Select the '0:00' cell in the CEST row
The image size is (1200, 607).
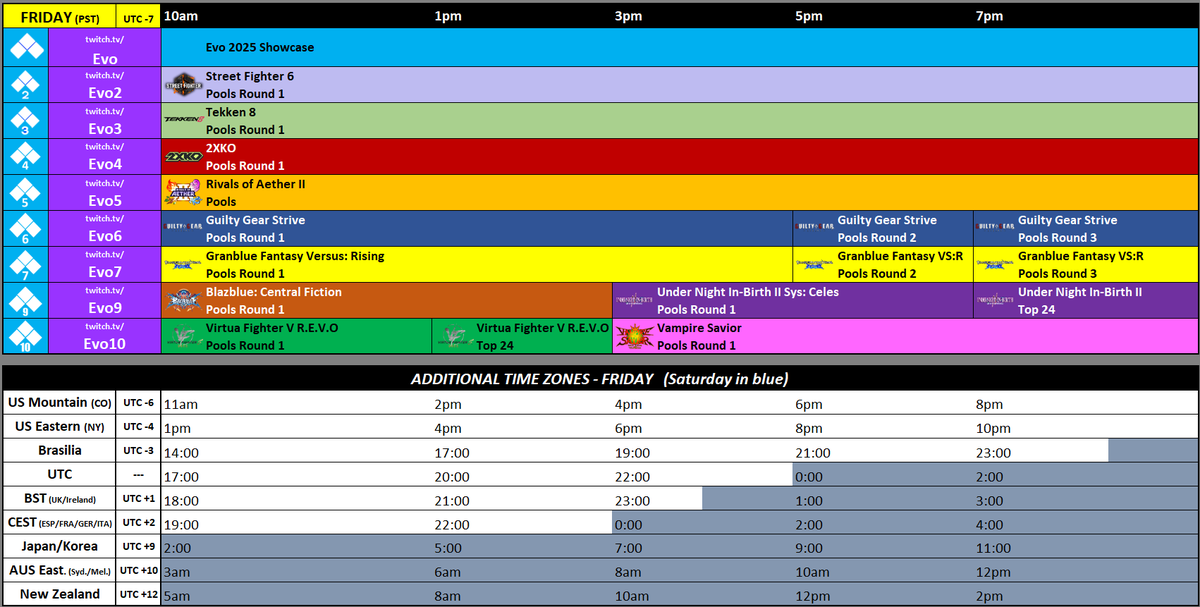pyautogui.click(x=630, y=524)
